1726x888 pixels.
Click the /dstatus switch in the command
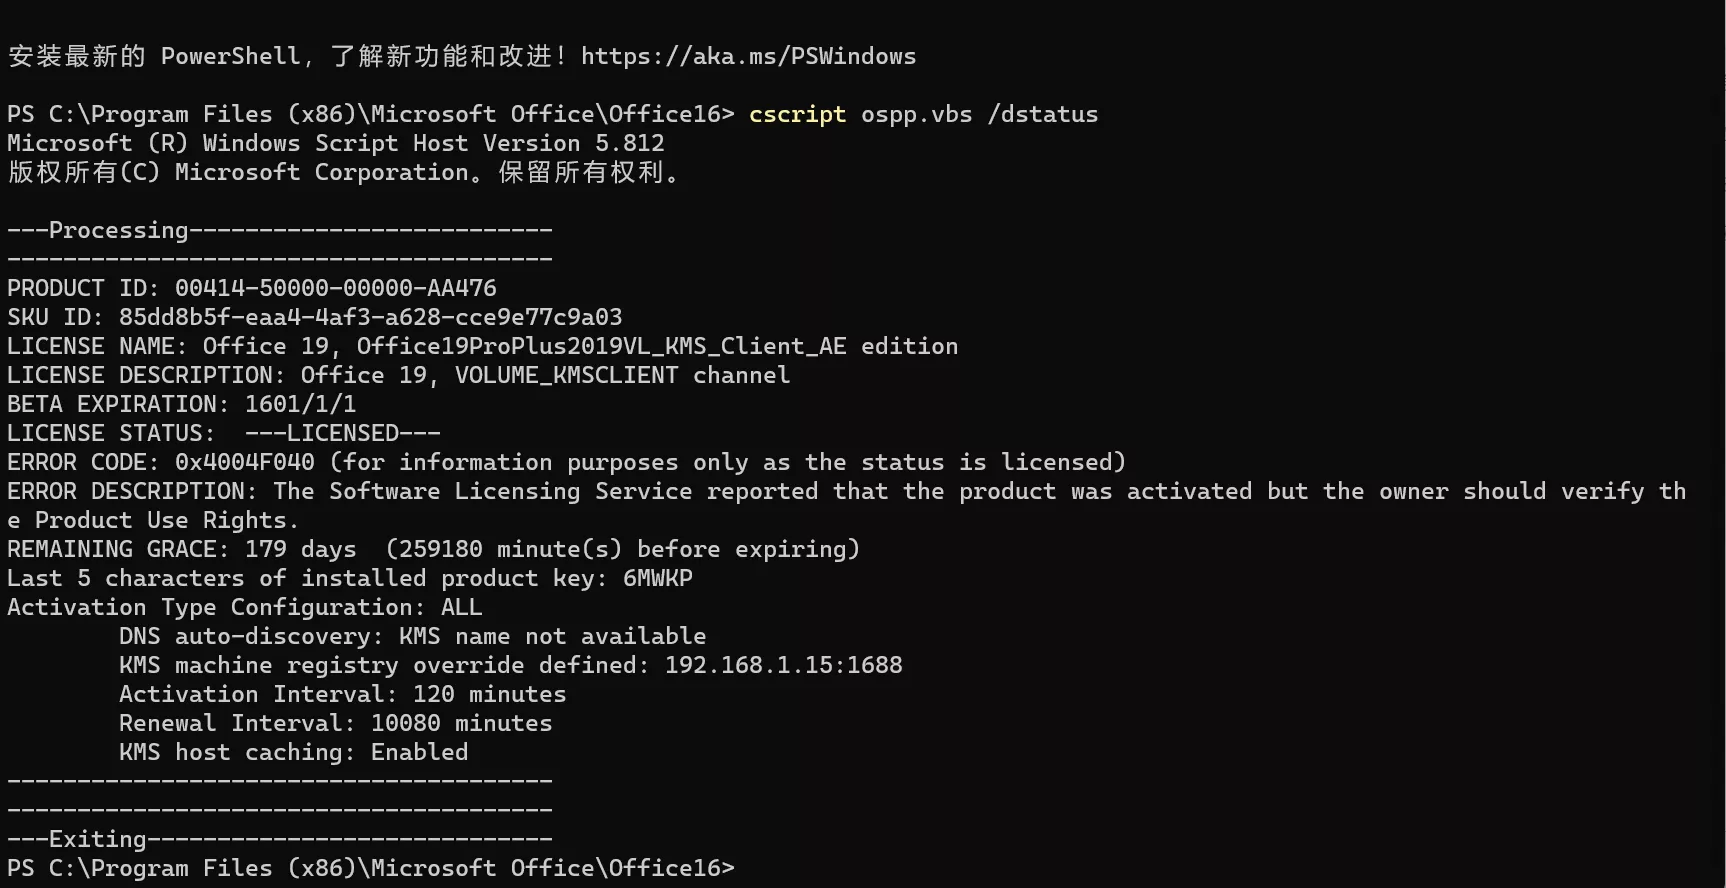(1042, 114)
